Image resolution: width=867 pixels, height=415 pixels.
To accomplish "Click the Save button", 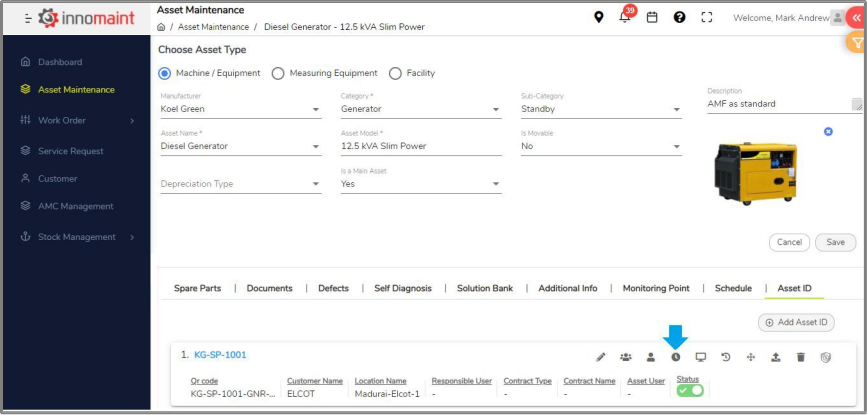I will point(835,242).
